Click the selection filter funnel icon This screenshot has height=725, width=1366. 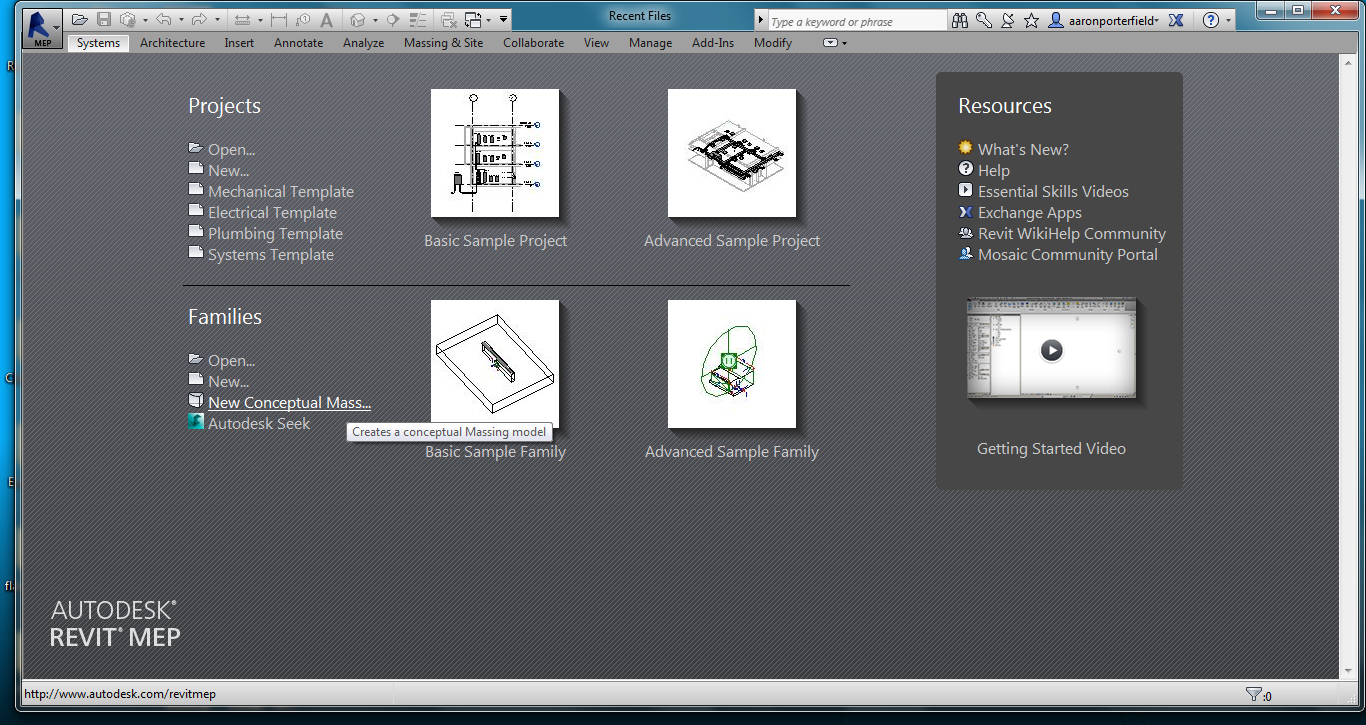pyautogui.click(x=1253, y=694)
